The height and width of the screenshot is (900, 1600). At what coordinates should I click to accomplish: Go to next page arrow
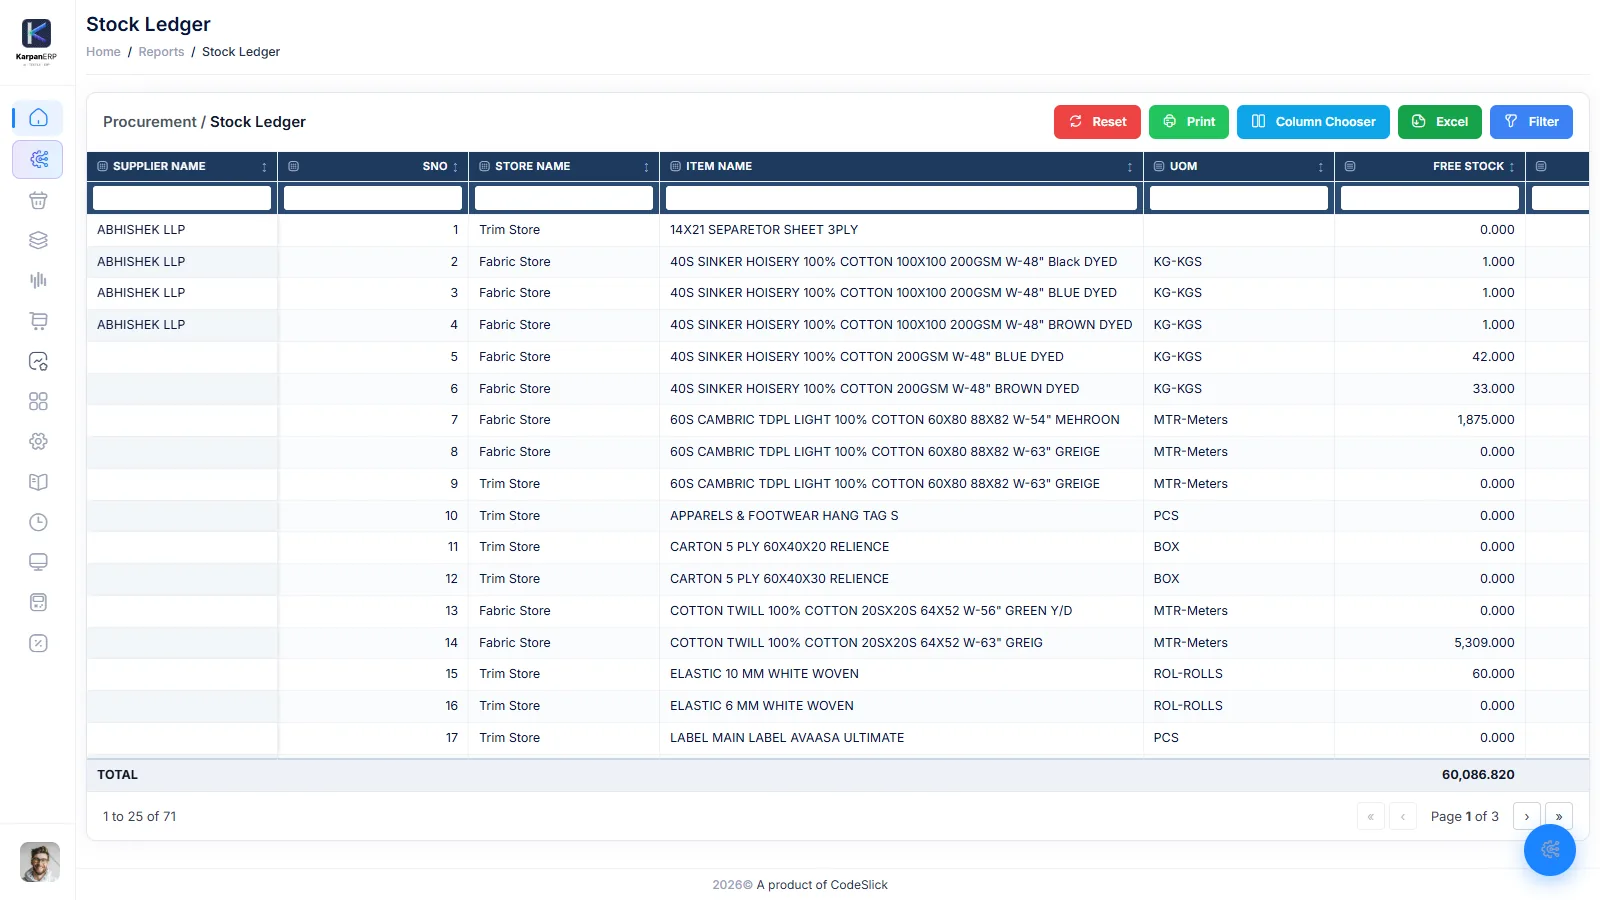coord(1527,816)
